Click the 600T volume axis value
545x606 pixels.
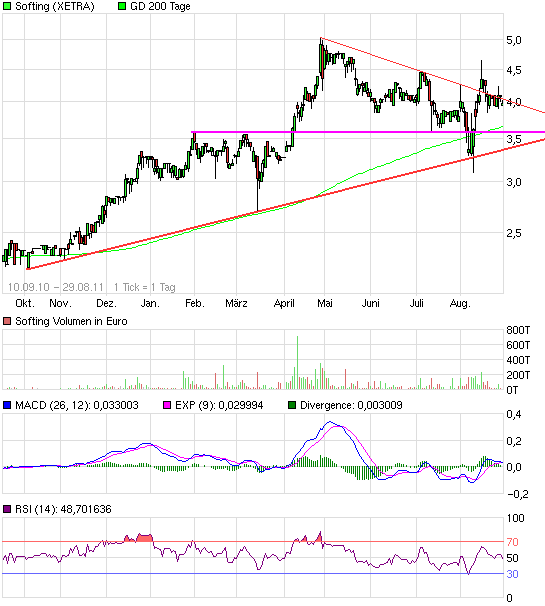[518, 345]
